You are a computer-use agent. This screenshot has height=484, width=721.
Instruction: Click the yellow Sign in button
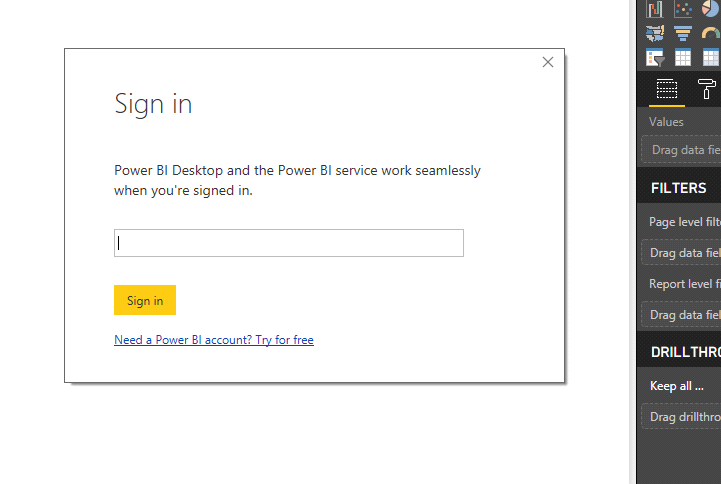[145, 300]
